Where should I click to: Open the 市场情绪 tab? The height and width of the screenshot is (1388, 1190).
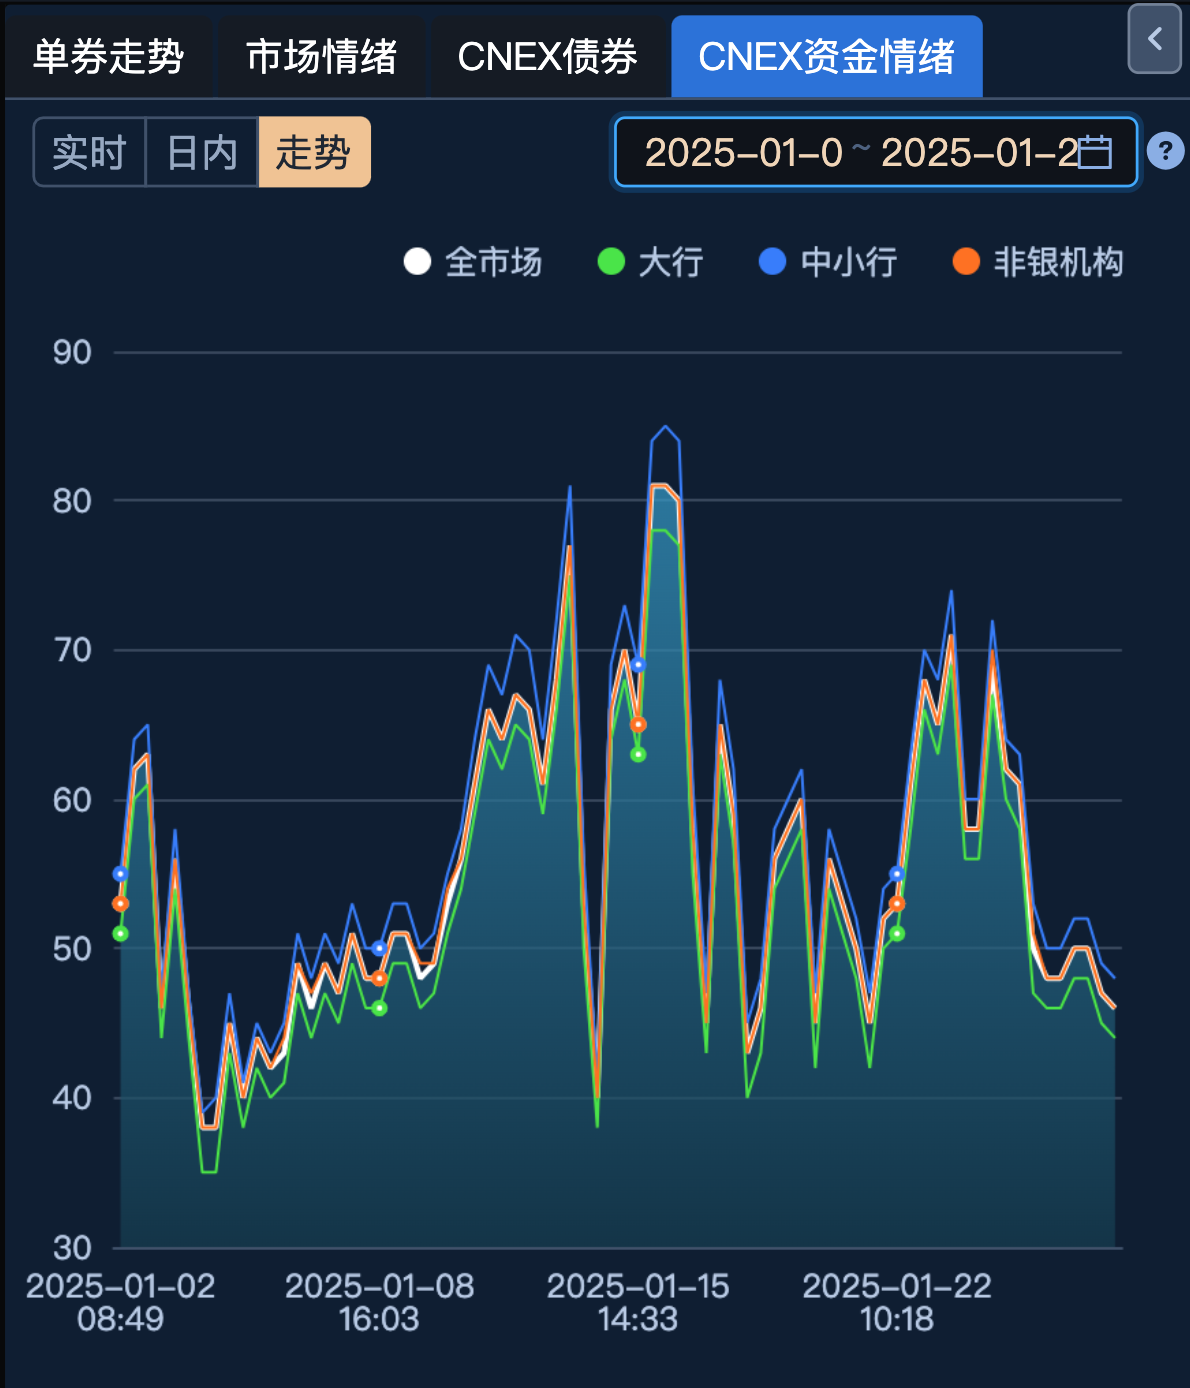(322, 56)
